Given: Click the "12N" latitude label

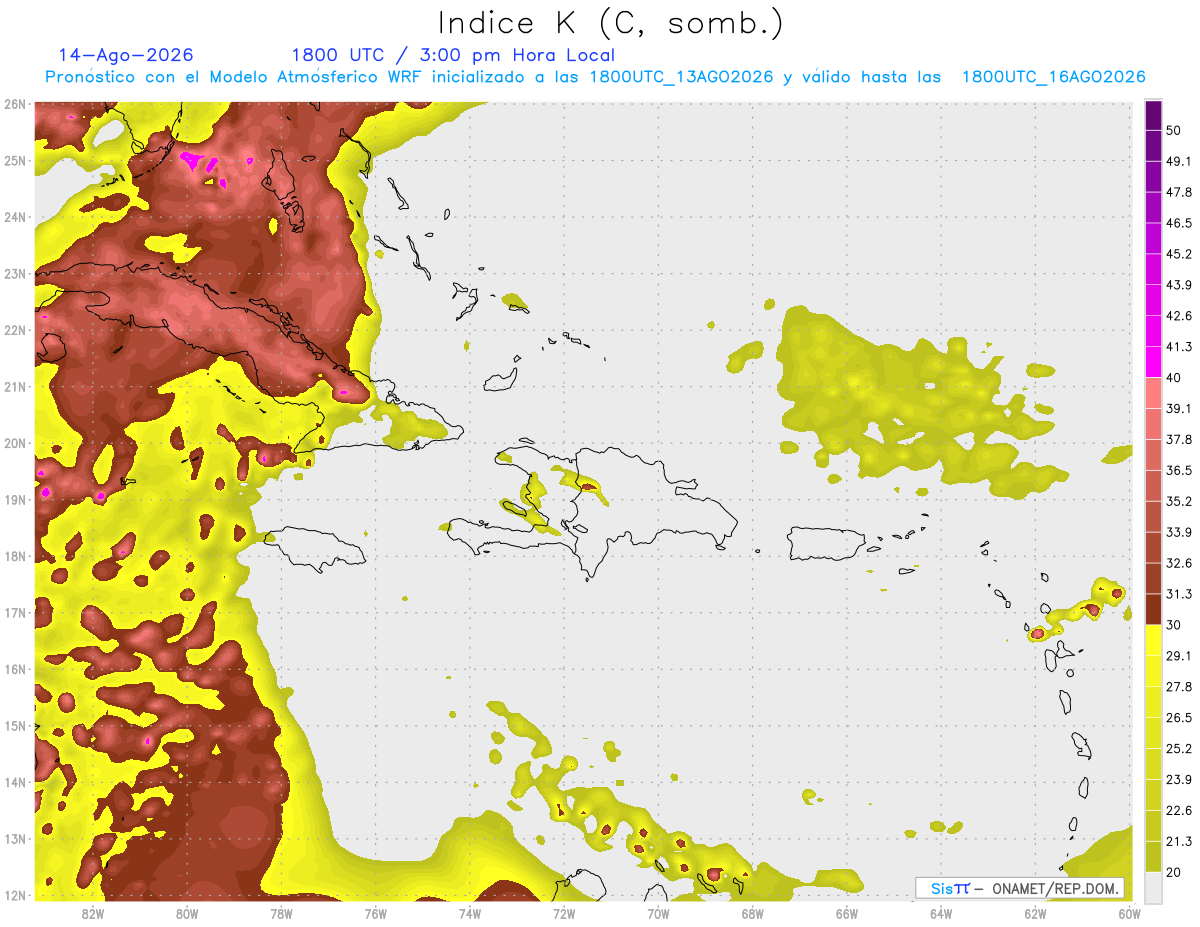Looking at the screenshot, I should pos(15,895).
